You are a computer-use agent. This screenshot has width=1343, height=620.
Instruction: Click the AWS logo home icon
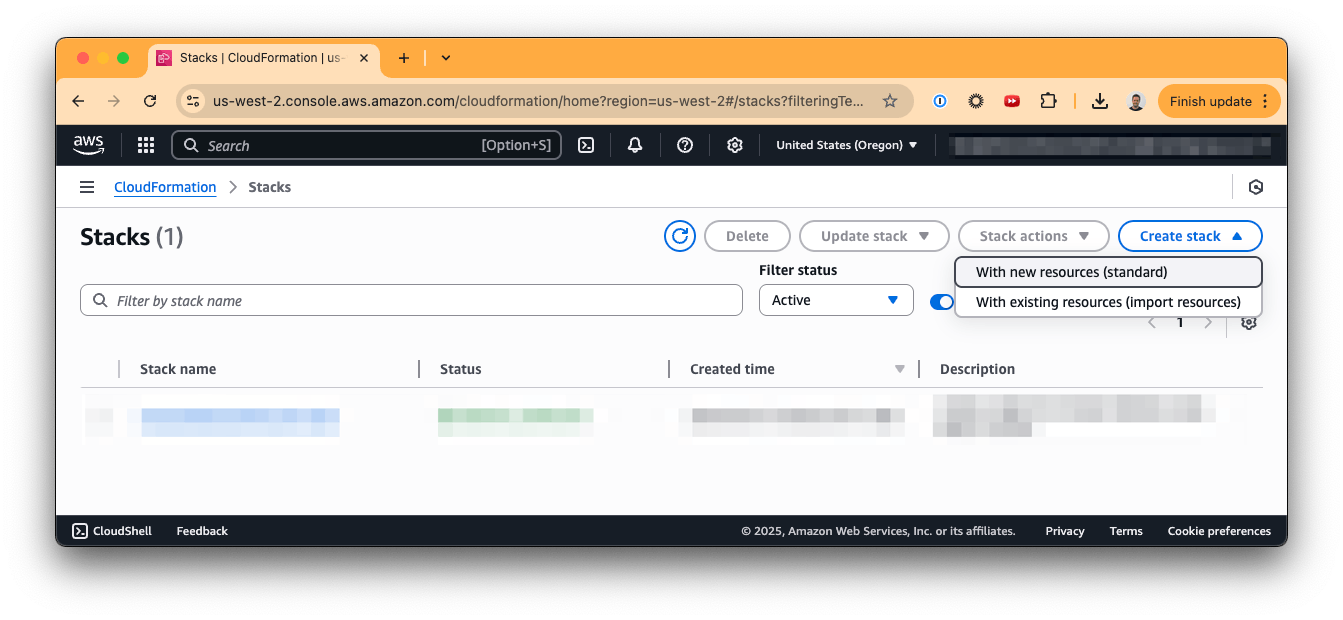point(88,145)
